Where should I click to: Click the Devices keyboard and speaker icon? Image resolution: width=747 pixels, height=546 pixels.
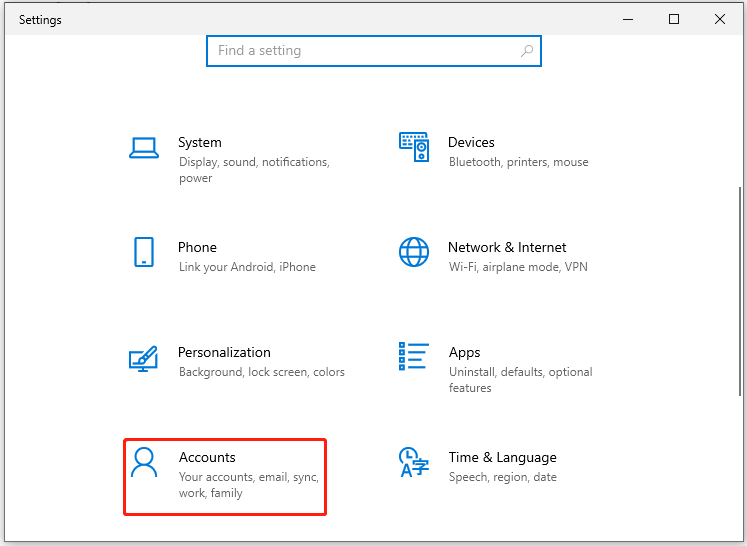pos(414,147)
